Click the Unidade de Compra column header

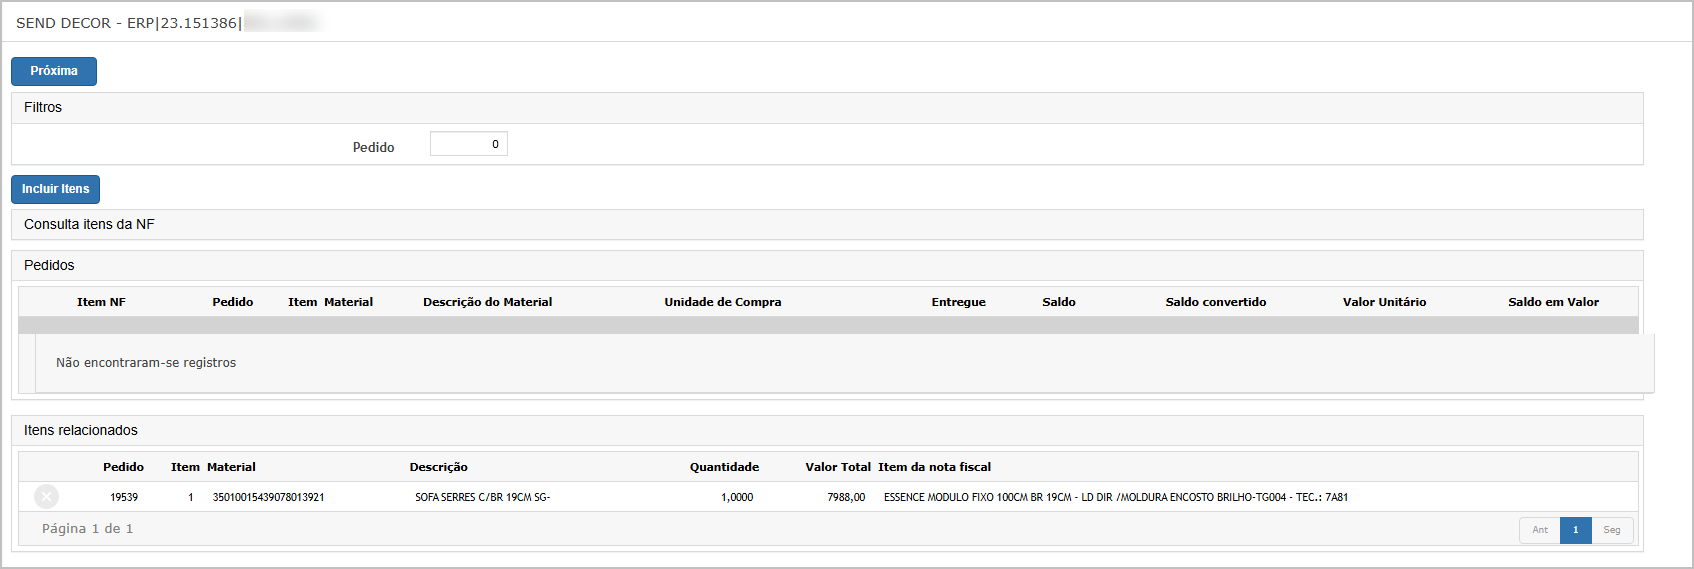point(723,302)
